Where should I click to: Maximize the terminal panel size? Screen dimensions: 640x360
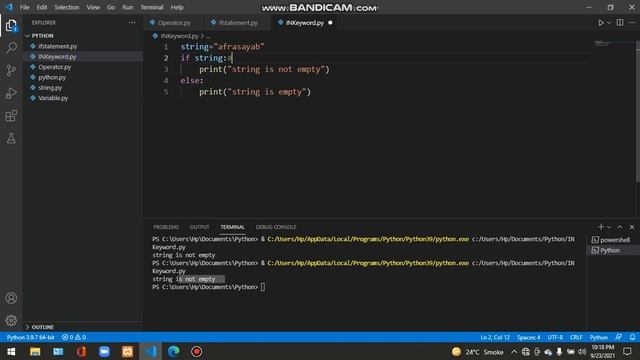(620, 227)
